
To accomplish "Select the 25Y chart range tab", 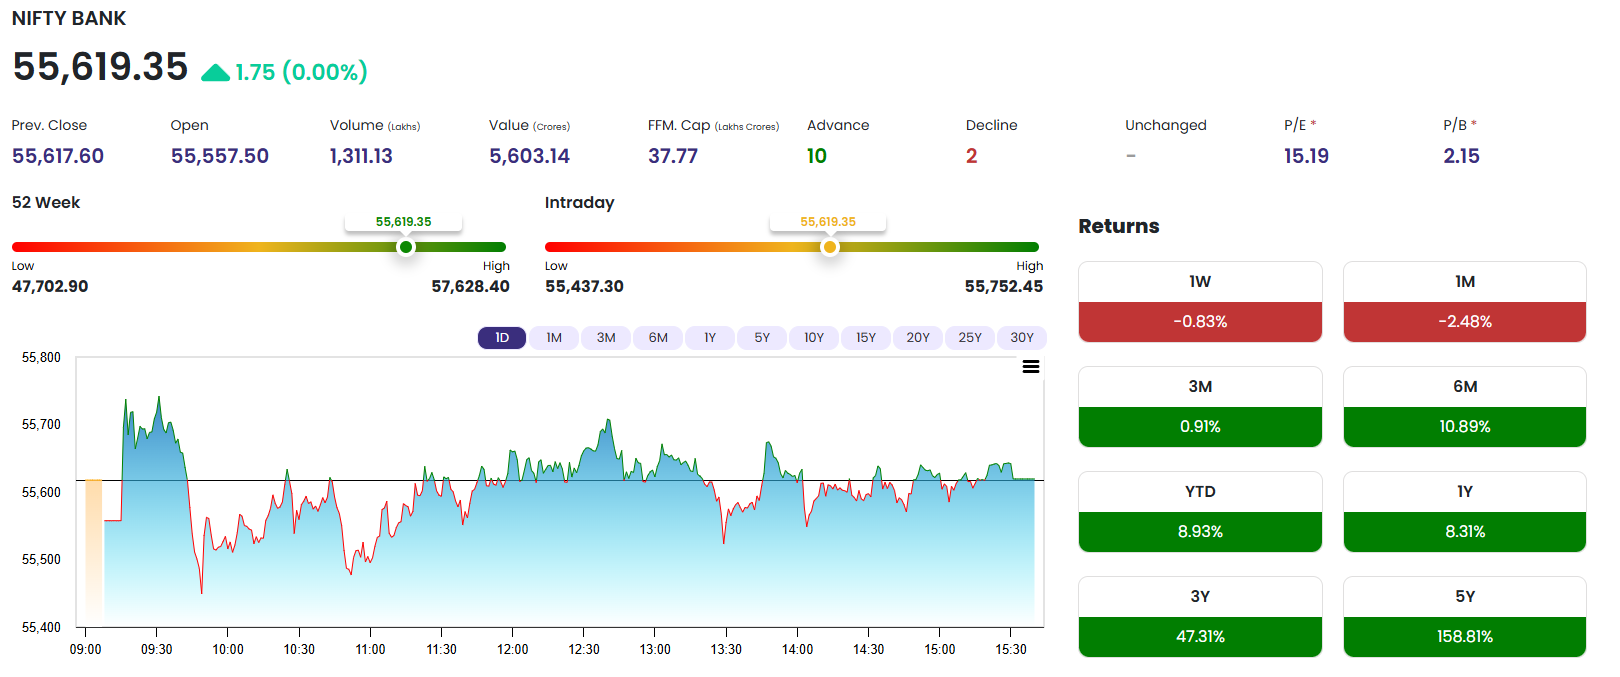I will click(x=970, y=338).
